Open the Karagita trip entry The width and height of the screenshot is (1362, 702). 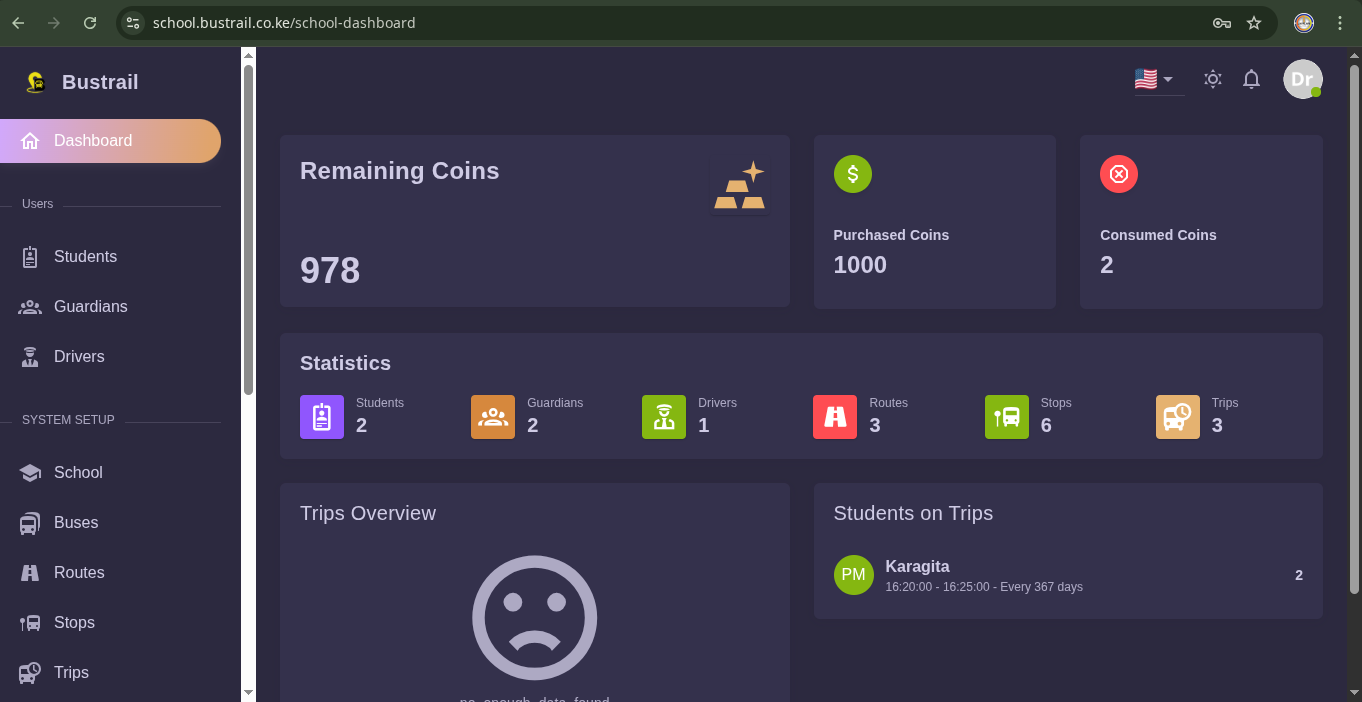(917, 566)
